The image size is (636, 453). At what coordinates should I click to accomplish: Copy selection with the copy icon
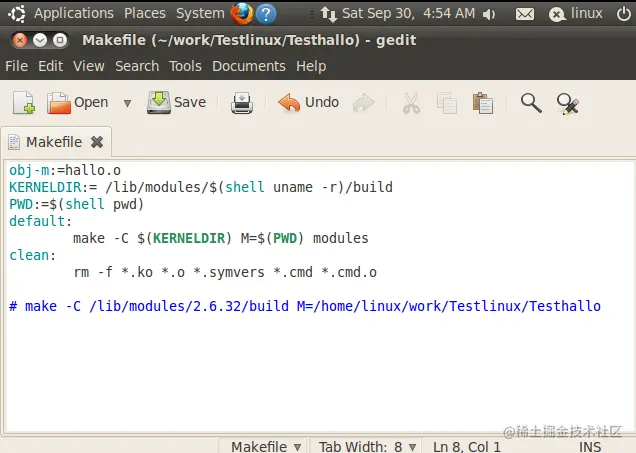click(x=447, y=103)
